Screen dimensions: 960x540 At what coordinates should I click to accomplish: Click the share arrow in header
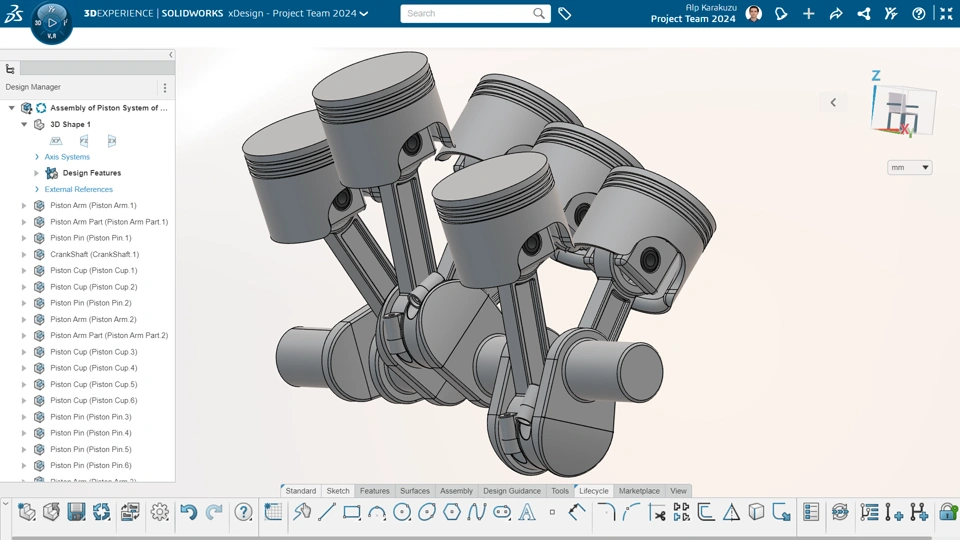pos(836,13)
